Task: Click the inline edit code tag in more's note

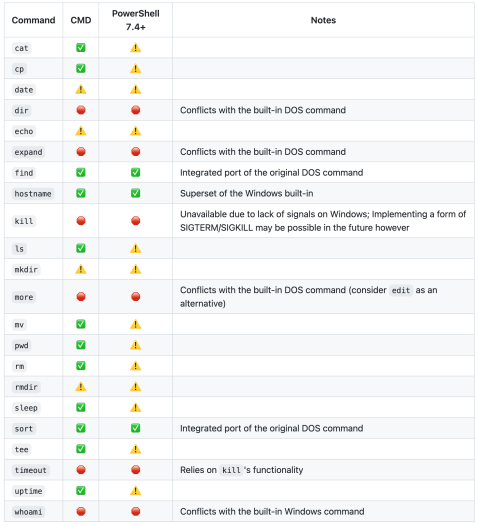Action: (401, 290)
